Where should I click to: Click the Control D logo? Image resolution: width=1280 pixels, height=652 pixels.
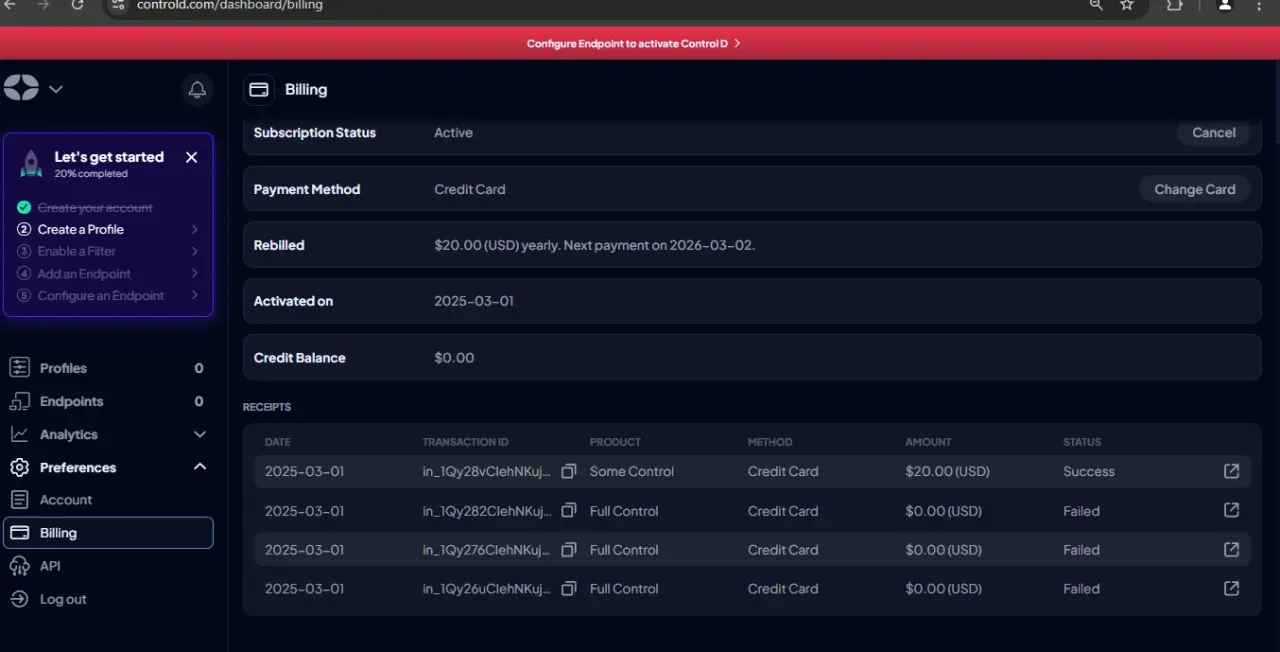[21, 88]
